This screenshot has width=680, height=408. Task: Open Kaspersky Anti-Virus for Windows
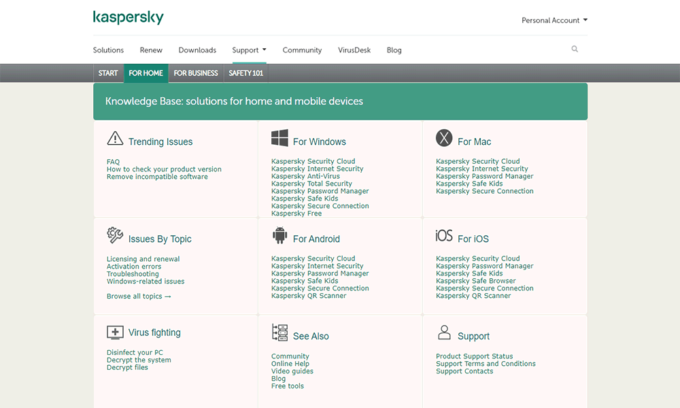[x=306, y=176]
